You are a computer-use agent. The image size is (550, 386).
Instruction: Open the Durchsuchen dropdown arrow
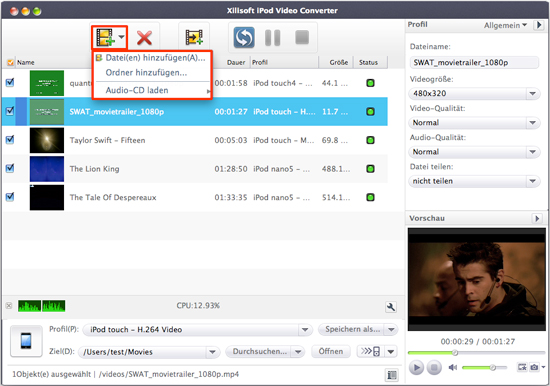(x=298, y=352)
